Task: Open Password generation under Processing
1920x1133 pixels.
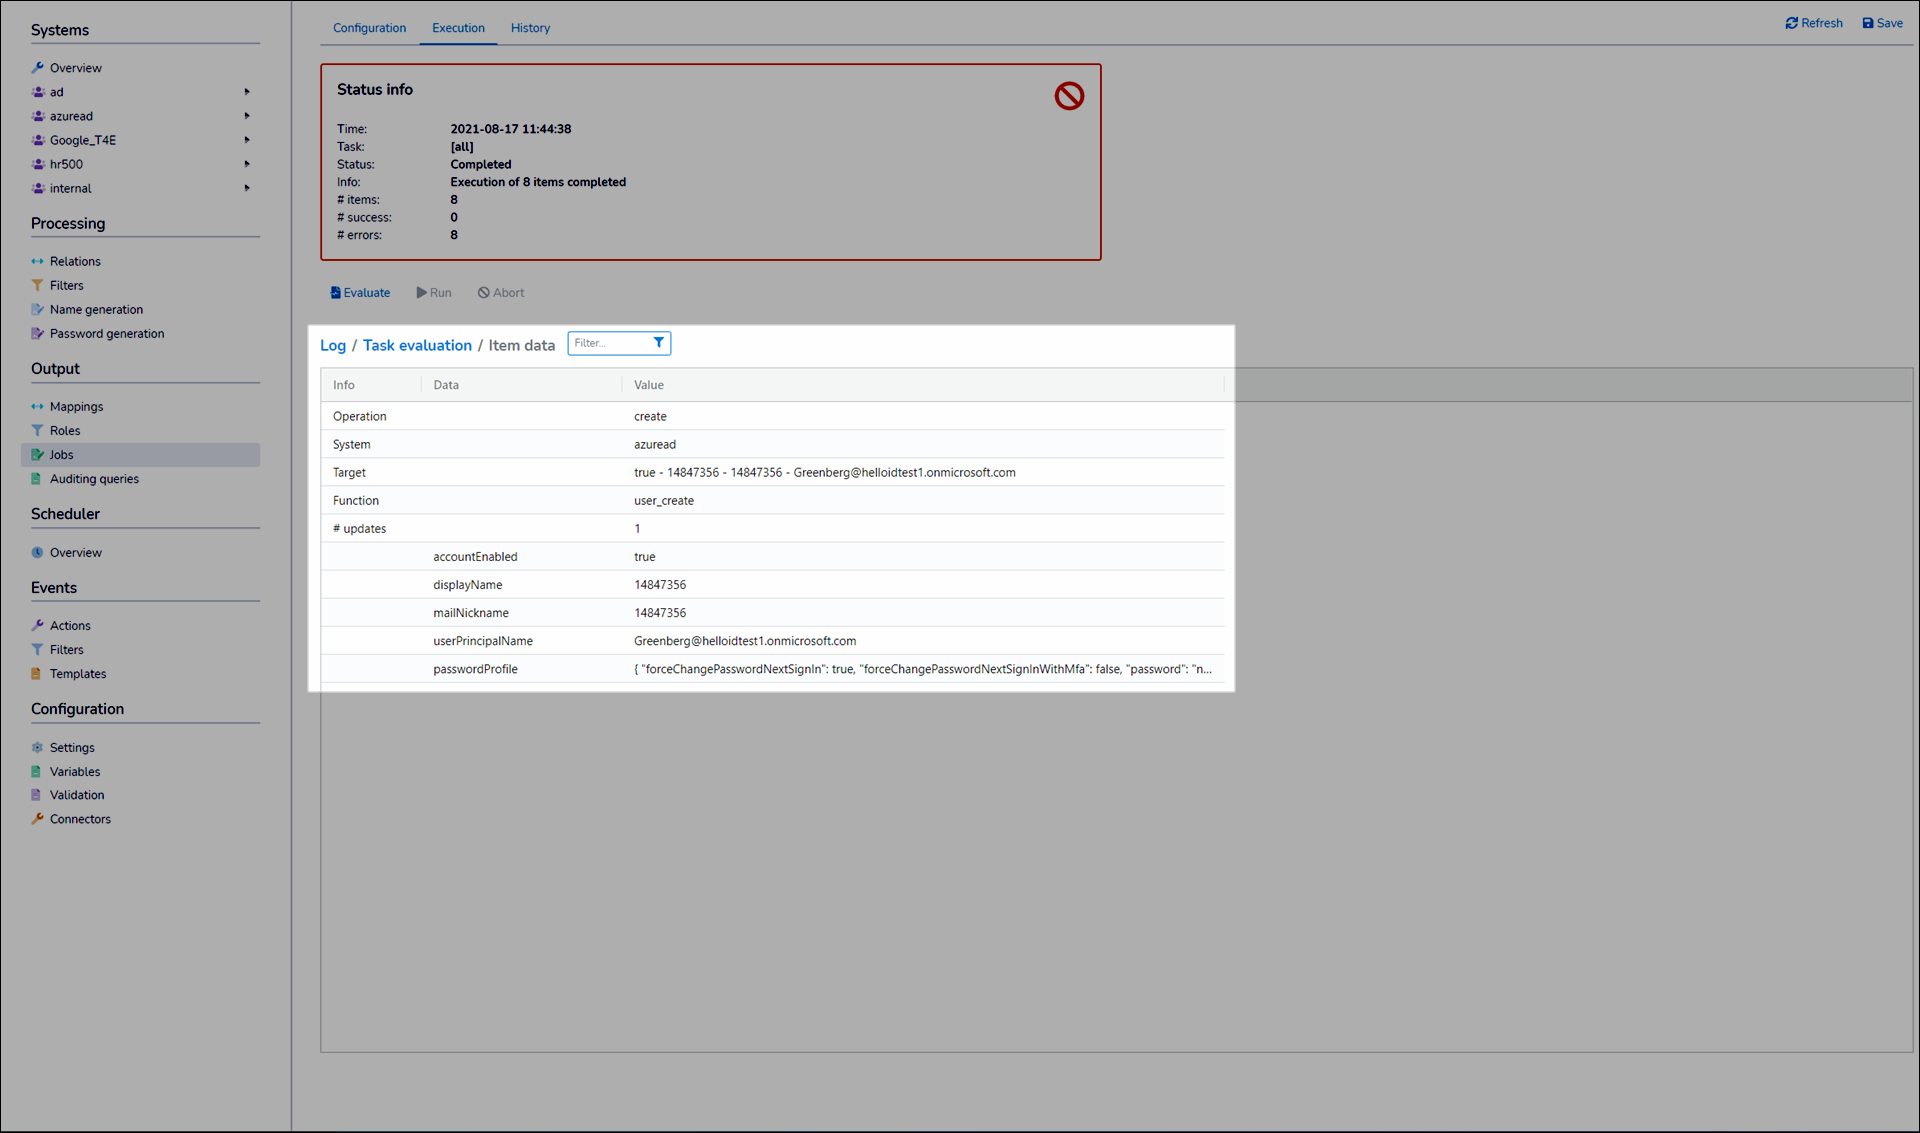Action: click(x=106, y=334)
